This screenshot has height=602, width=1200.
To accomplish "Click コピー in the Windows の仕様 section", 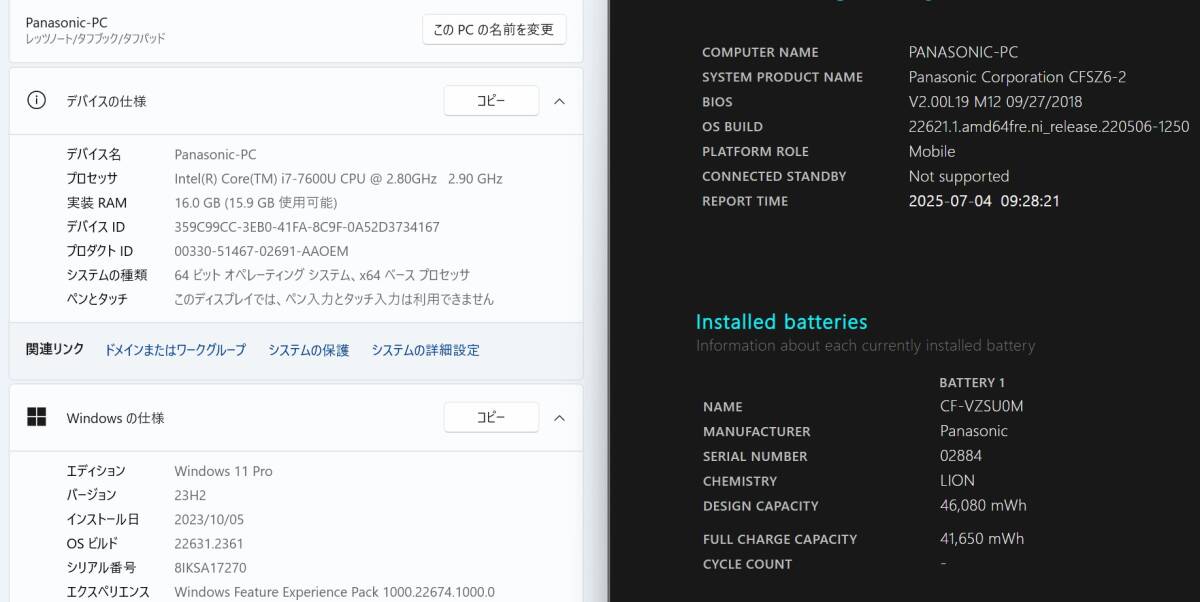I will point(491,417).
